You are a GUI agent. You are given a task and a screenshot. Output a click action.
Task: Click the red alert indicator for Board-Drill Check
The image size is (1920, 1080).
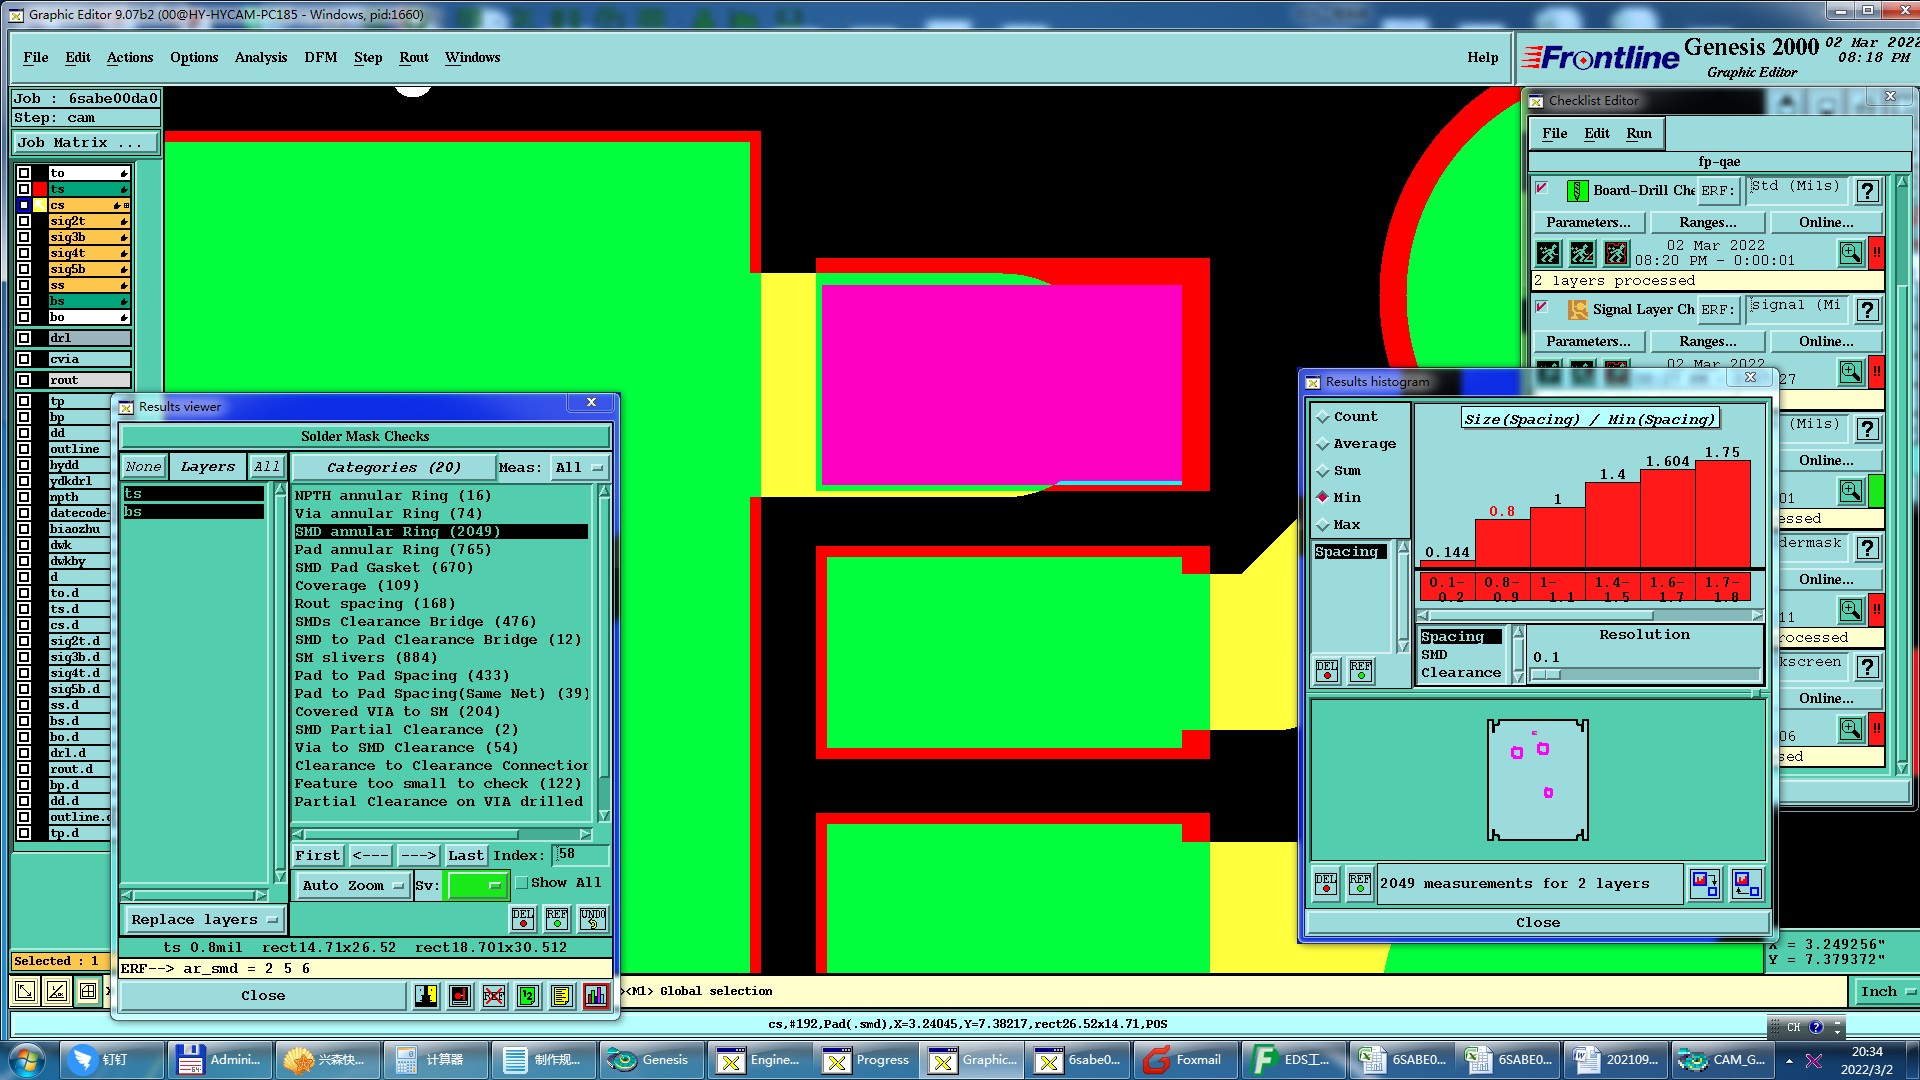pos(1877,253)
